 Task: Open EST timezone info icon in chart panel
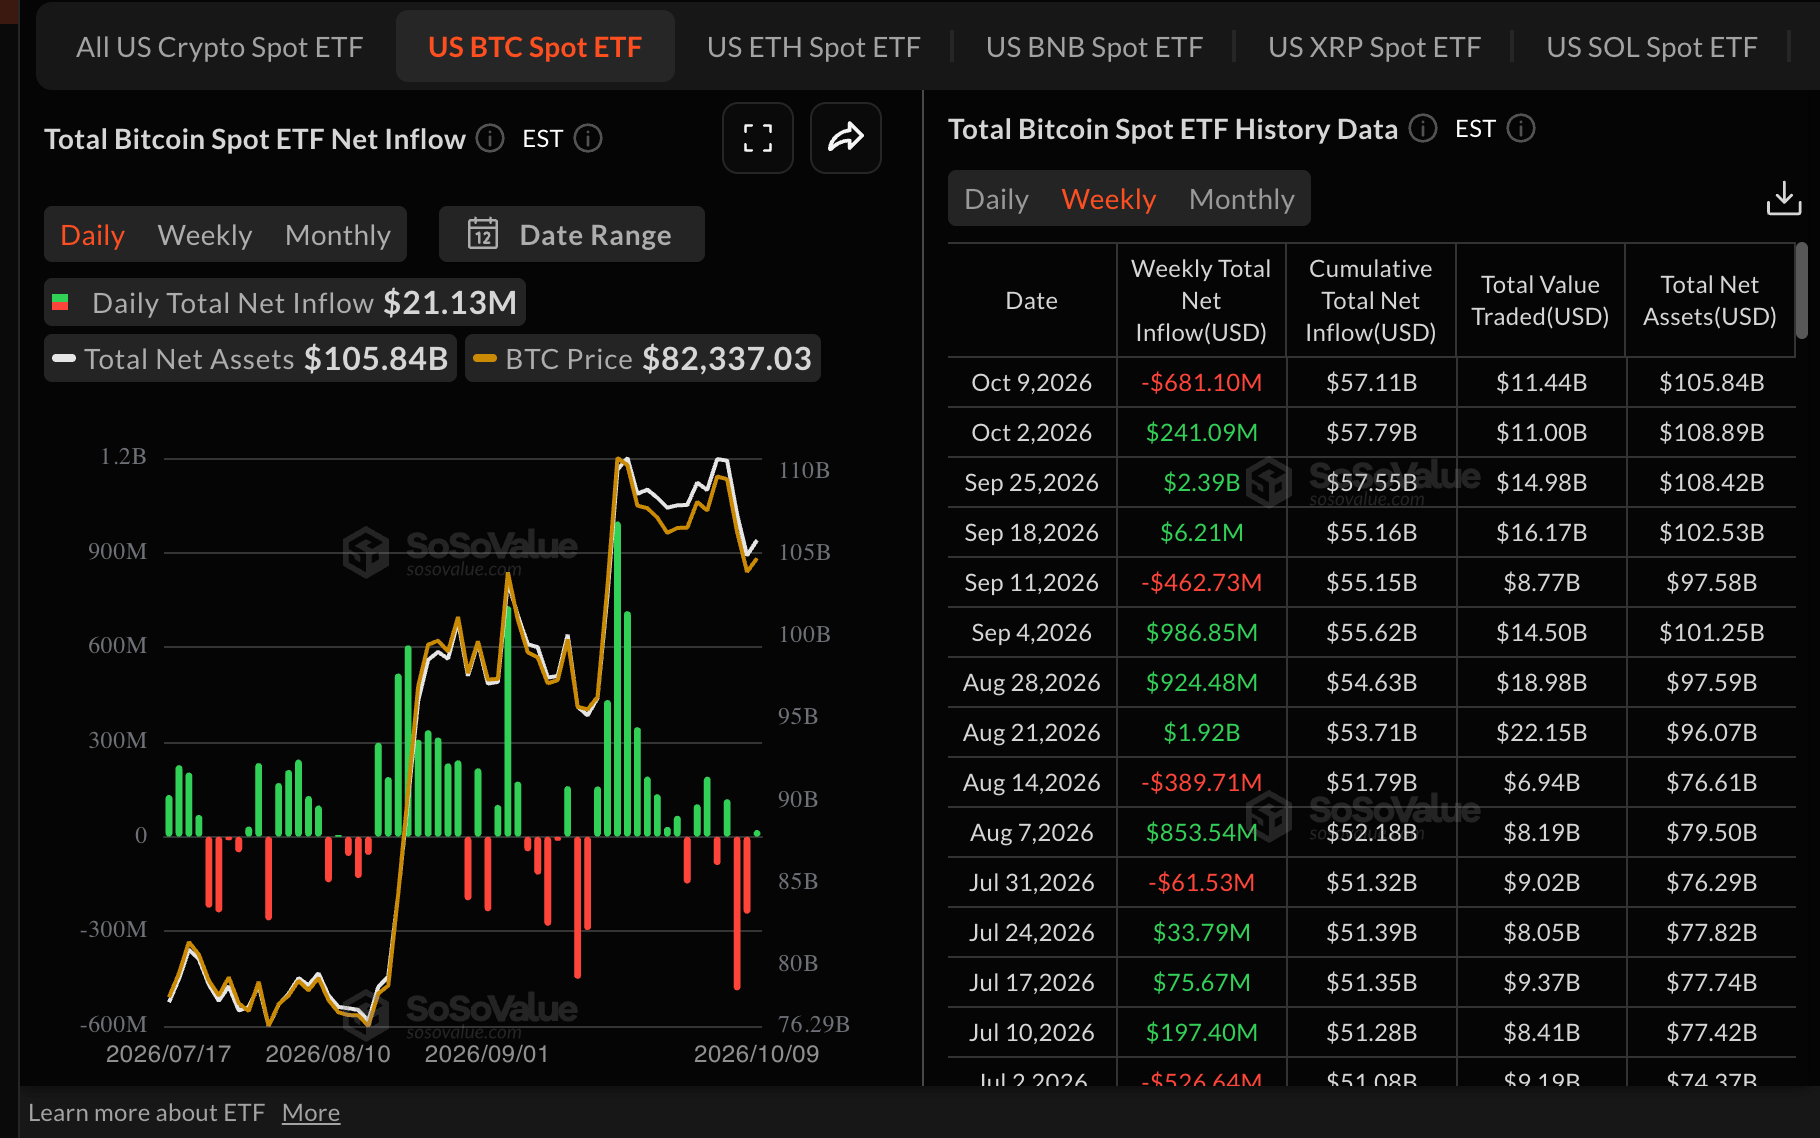tap(588, 138)
